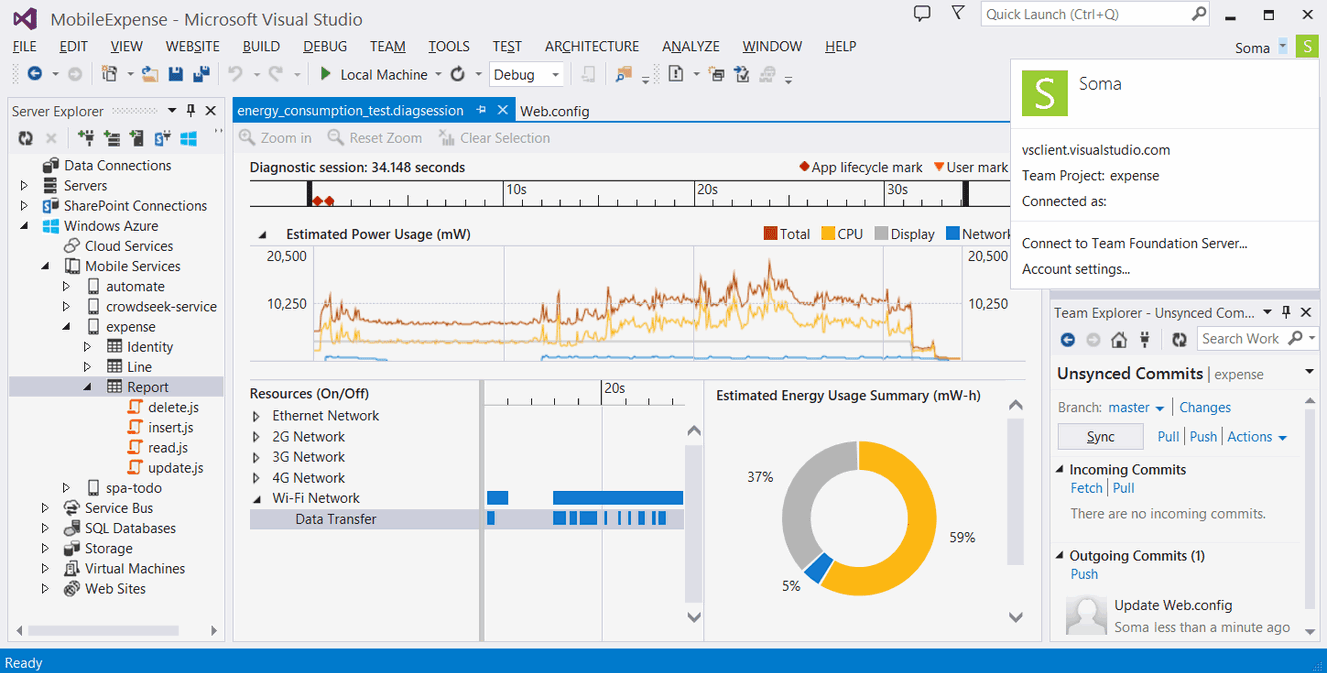The height and width of the screenshot is (673, 1327).
Task: Click the Refresh icon next to Local Machine
Action: pyautogui.click(x=458, y=74)
